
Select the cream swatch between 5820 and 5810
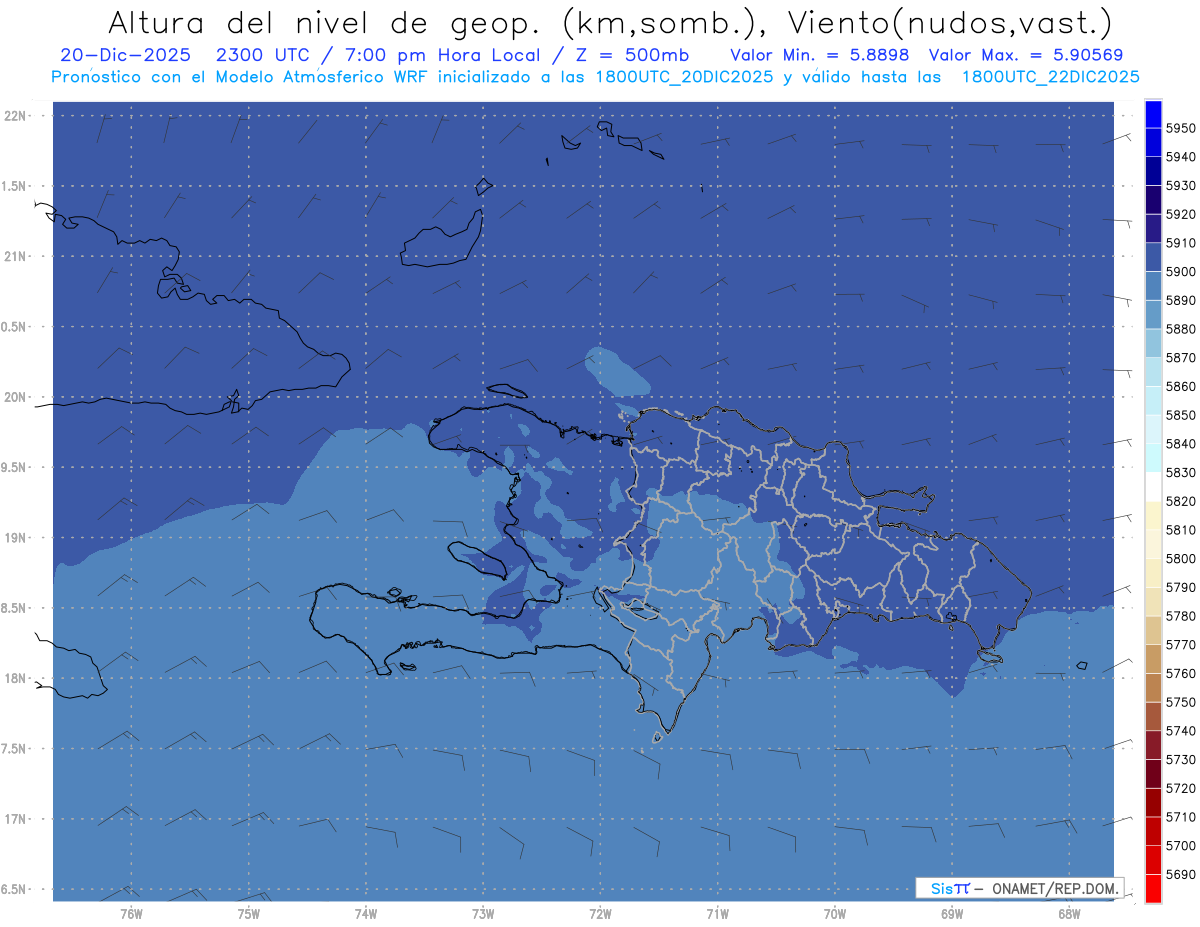click(1153, 515)
